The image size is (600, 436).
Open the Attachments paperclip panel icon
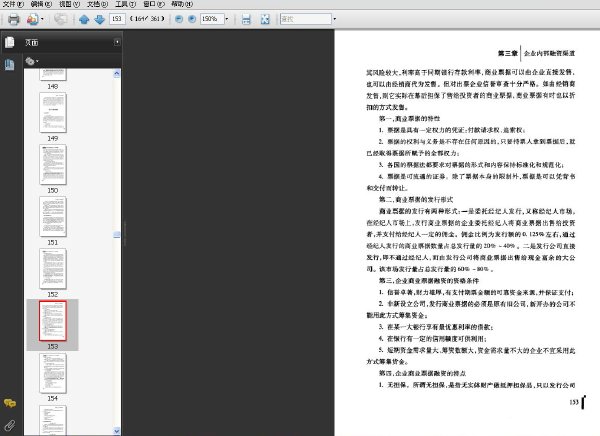tap(10, 425)
